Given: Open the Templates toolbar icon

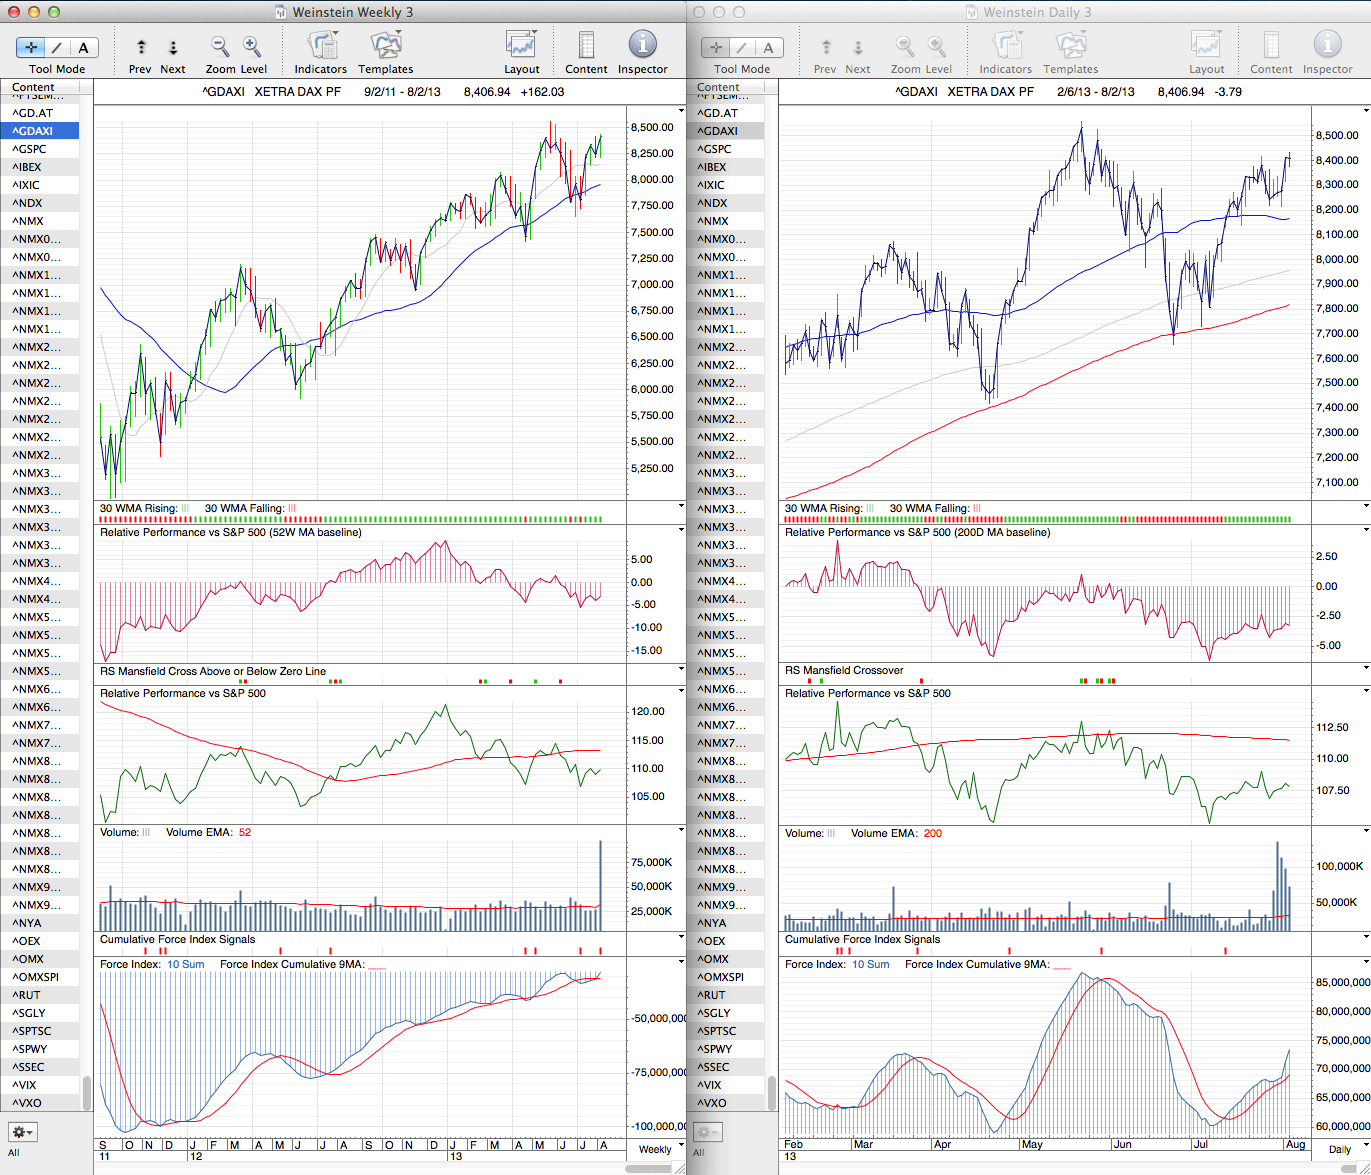Looking at the screenshot, I should (x=385, y=46).
